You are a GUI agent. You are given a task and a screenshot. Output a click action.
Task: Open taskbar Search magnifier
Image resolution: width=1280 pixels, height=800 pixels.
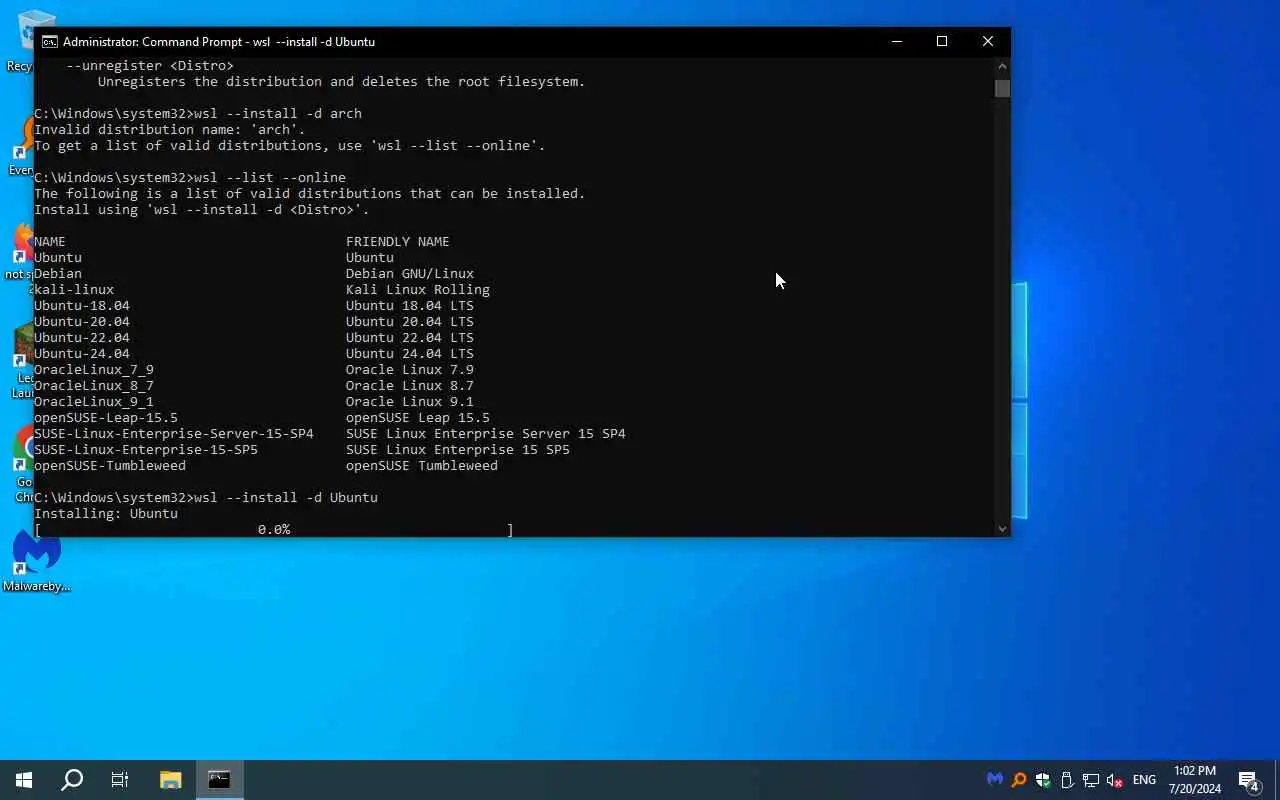click(72, 780)
